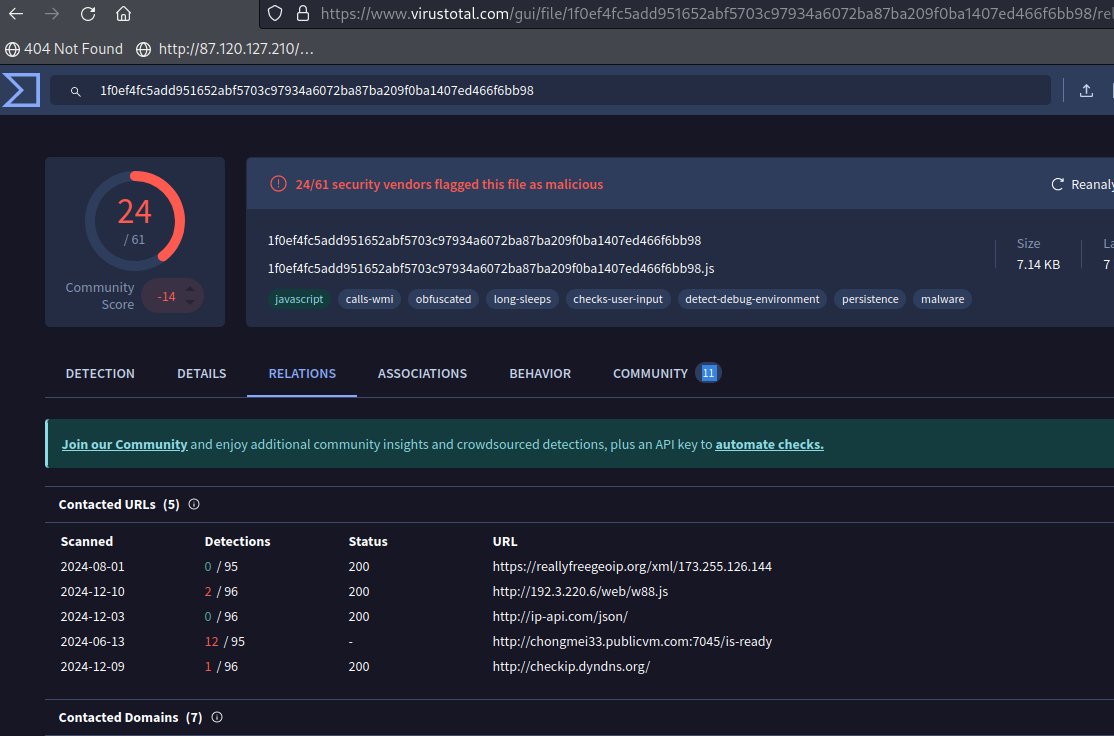
Task: Click the VirusTotal hash search field
Action: 551,90
